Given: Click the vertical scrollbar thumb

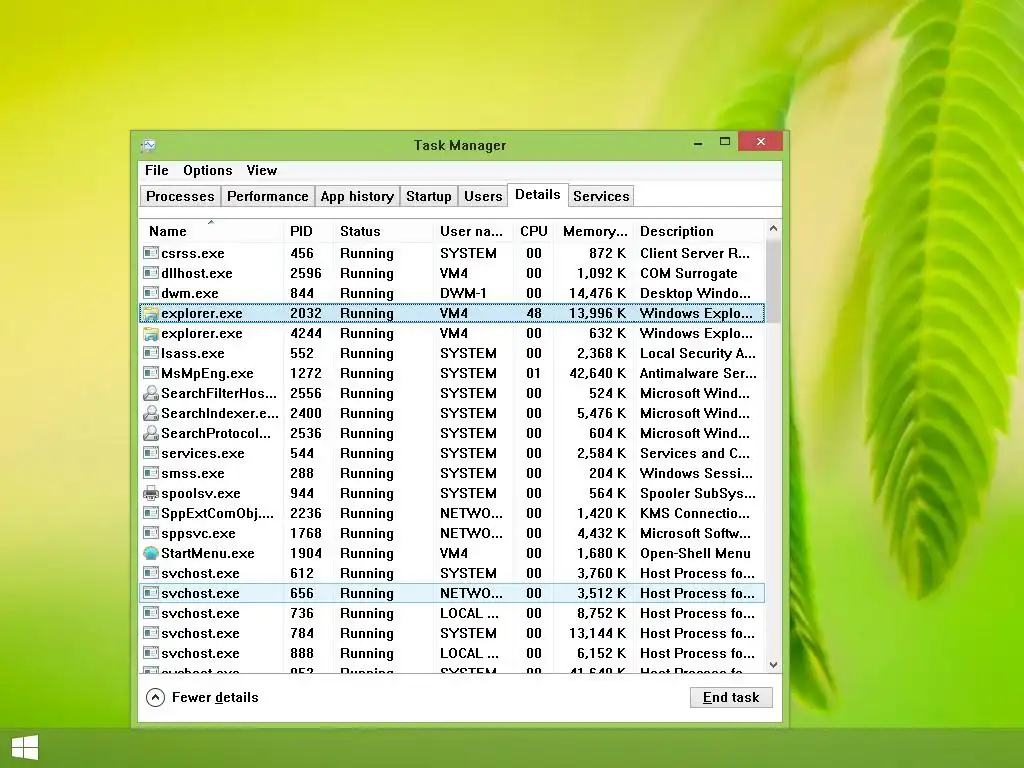Looking at the screenshot, I should (x=773, y=281).
